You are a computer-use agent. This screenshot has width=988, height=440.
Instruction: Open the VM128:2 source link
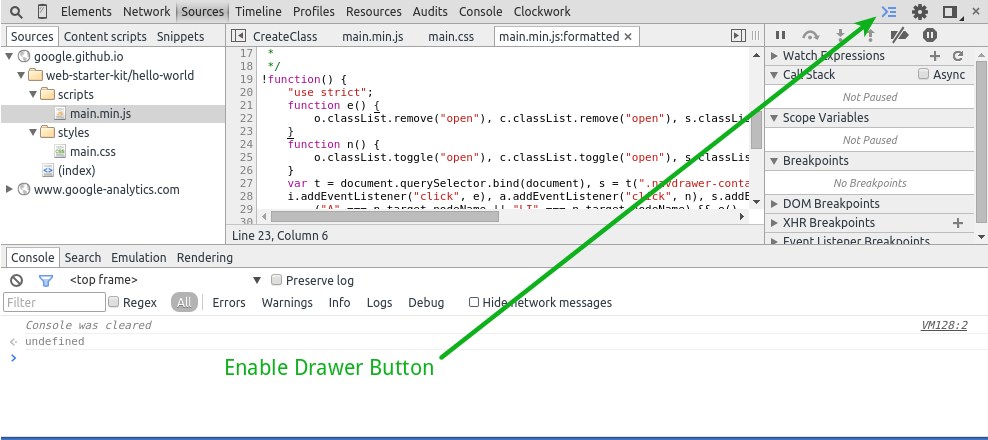click(x=943, y=326)
